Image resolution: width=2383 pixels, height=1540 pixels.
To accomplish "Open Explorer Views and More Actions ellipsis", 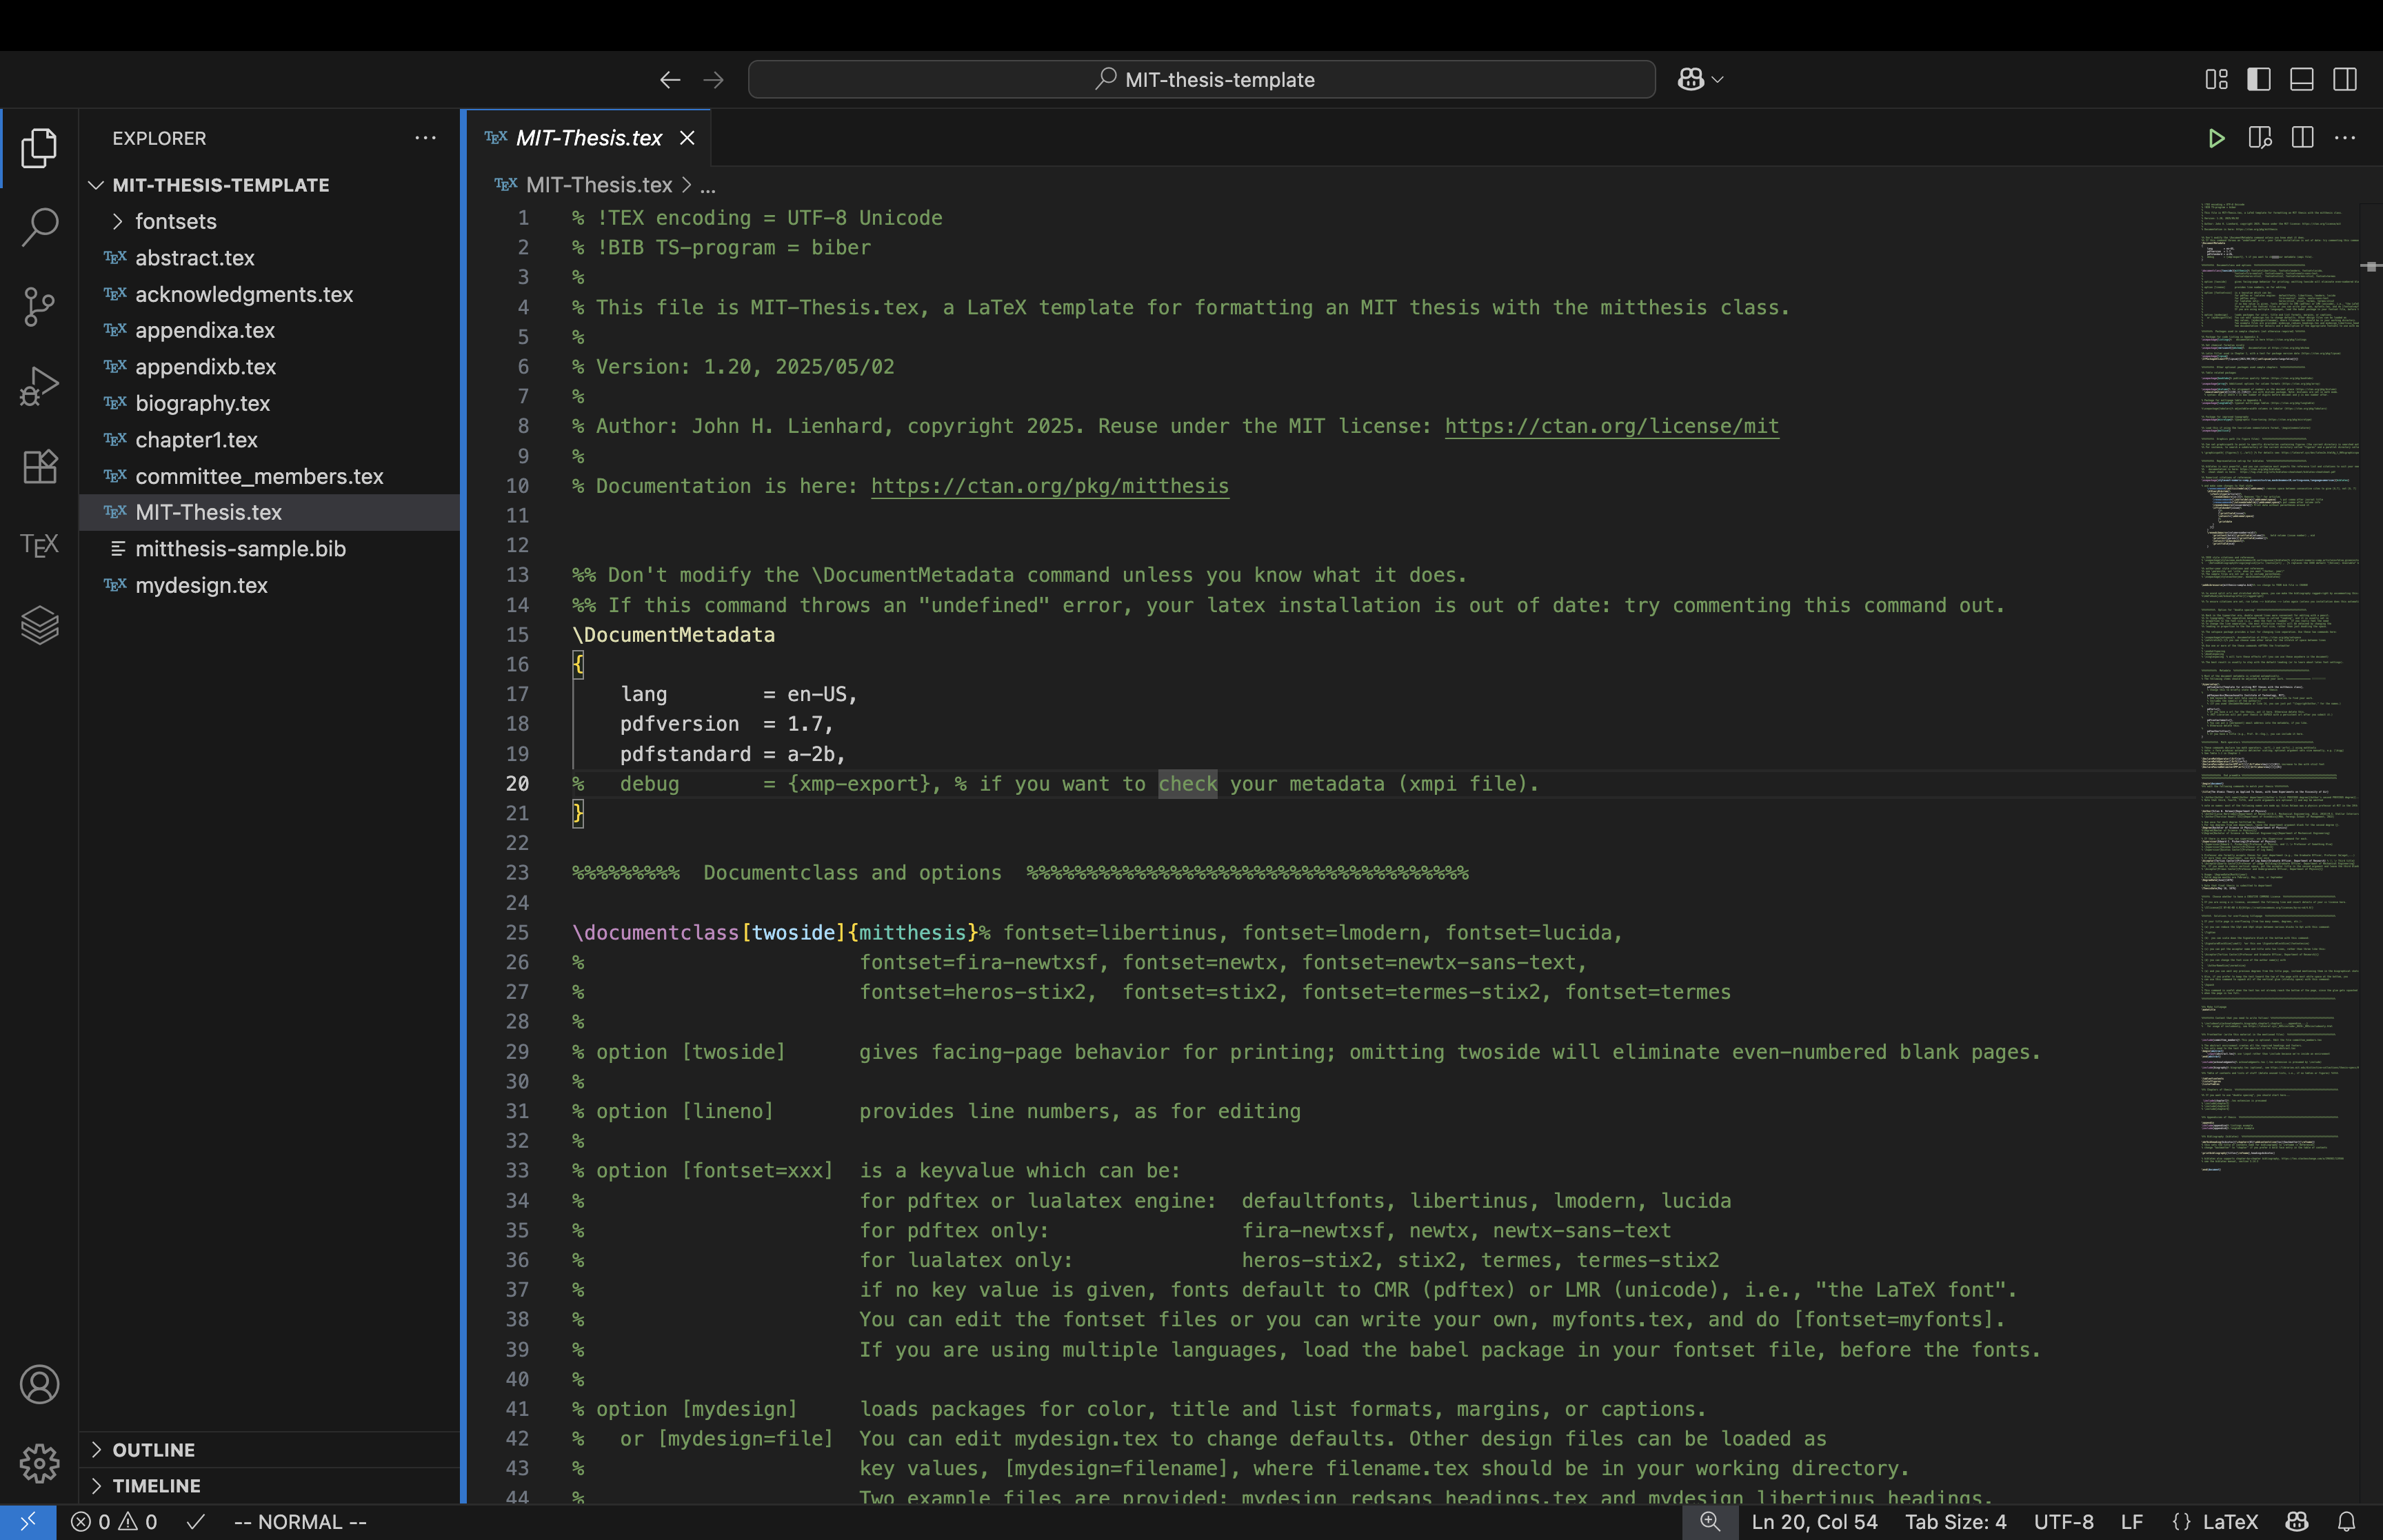I will pos(425,138).
